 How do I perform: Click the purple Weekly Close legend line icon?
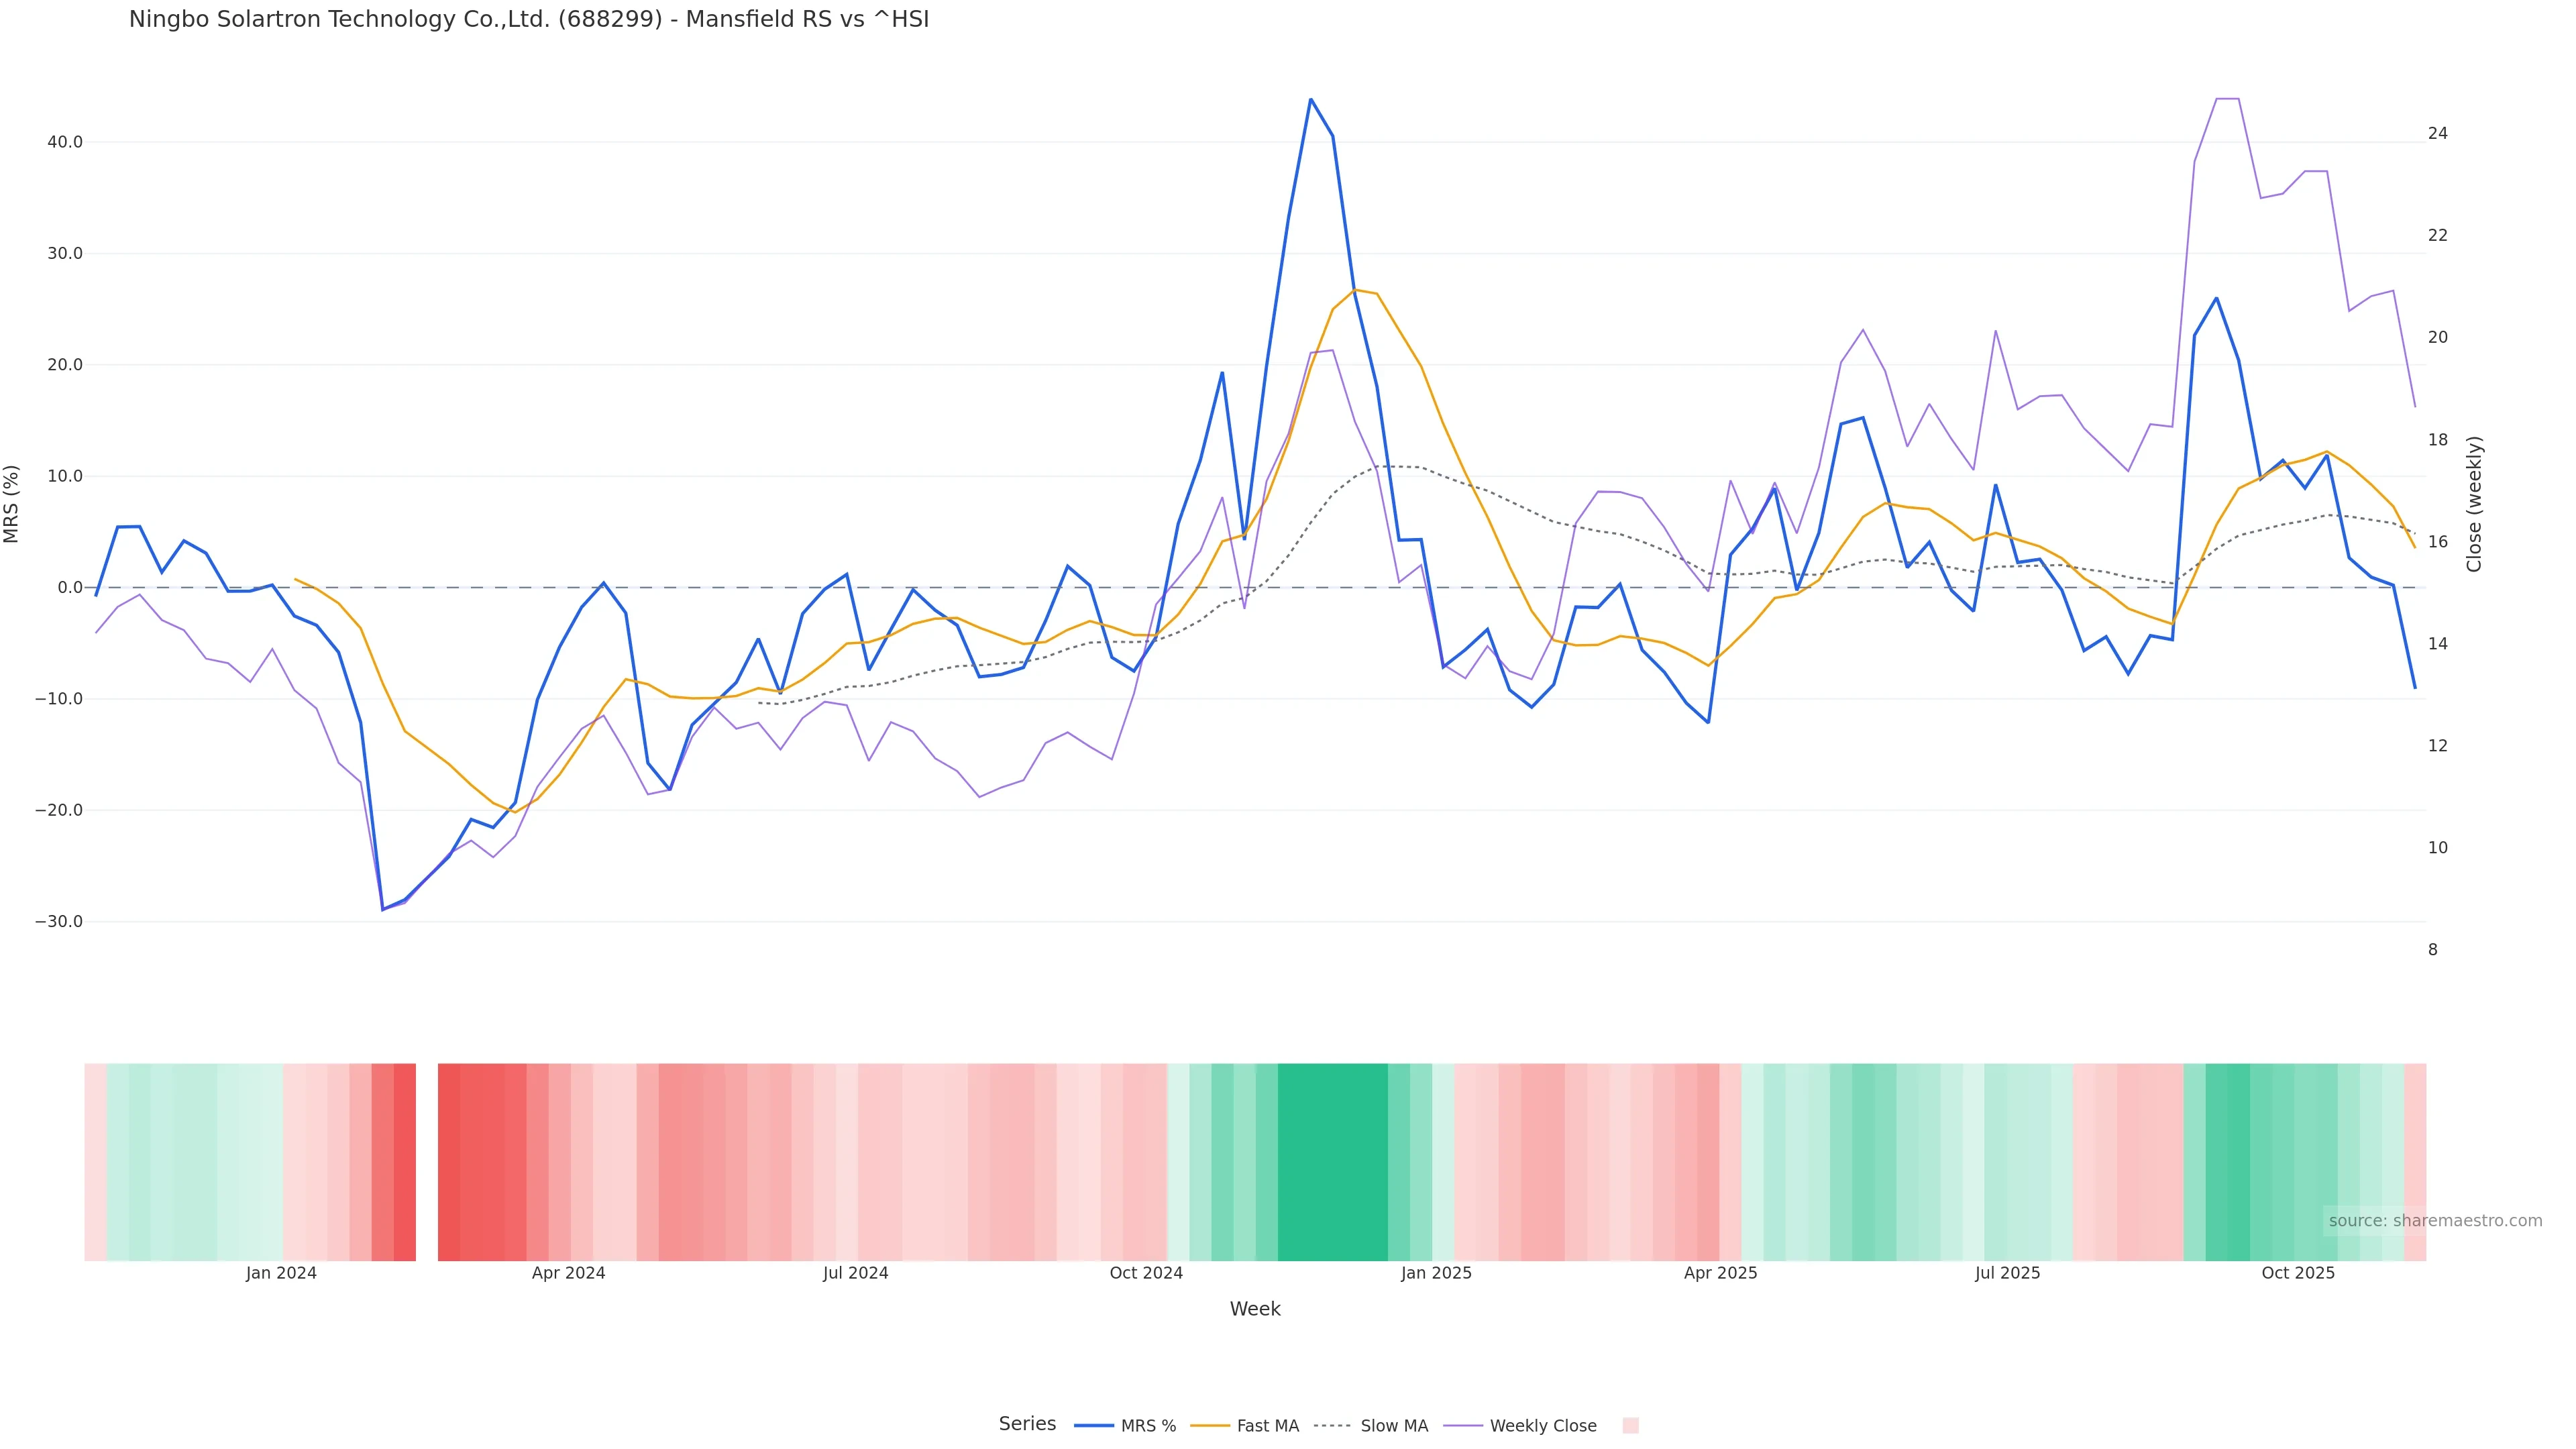[x=1463, y=1426]
